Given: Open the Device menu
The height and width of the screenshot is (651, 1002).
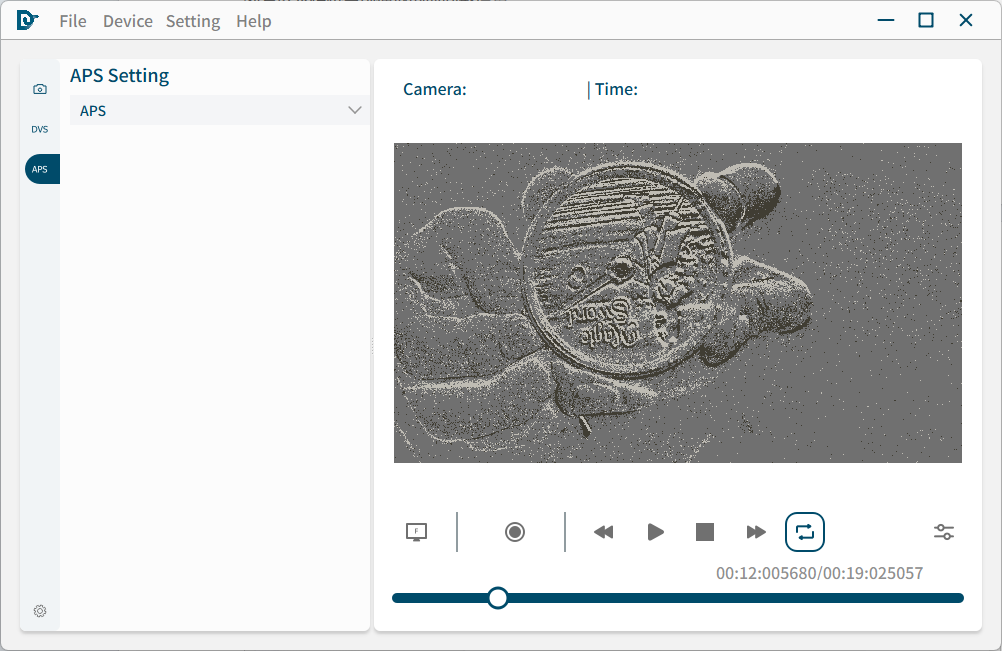Looking at the screenshot, I should 128,21.
